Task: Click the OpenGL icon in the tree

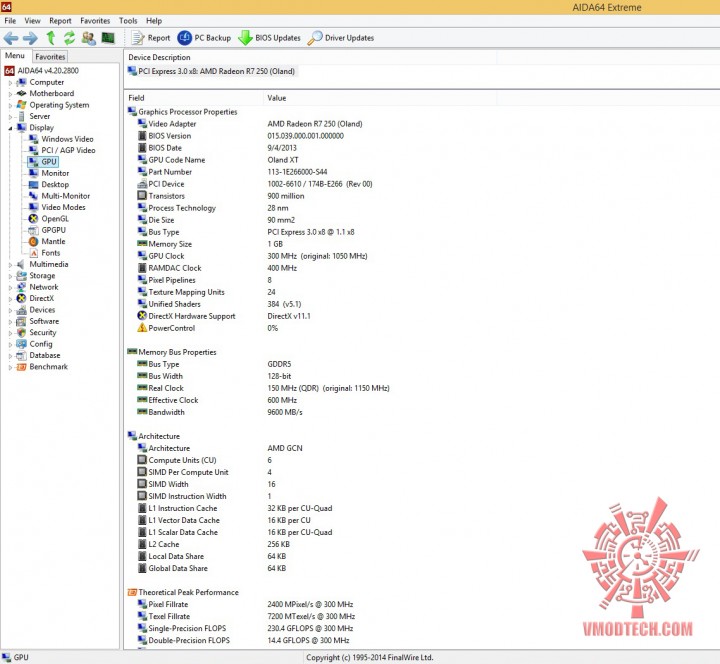Action: (33, 219)
